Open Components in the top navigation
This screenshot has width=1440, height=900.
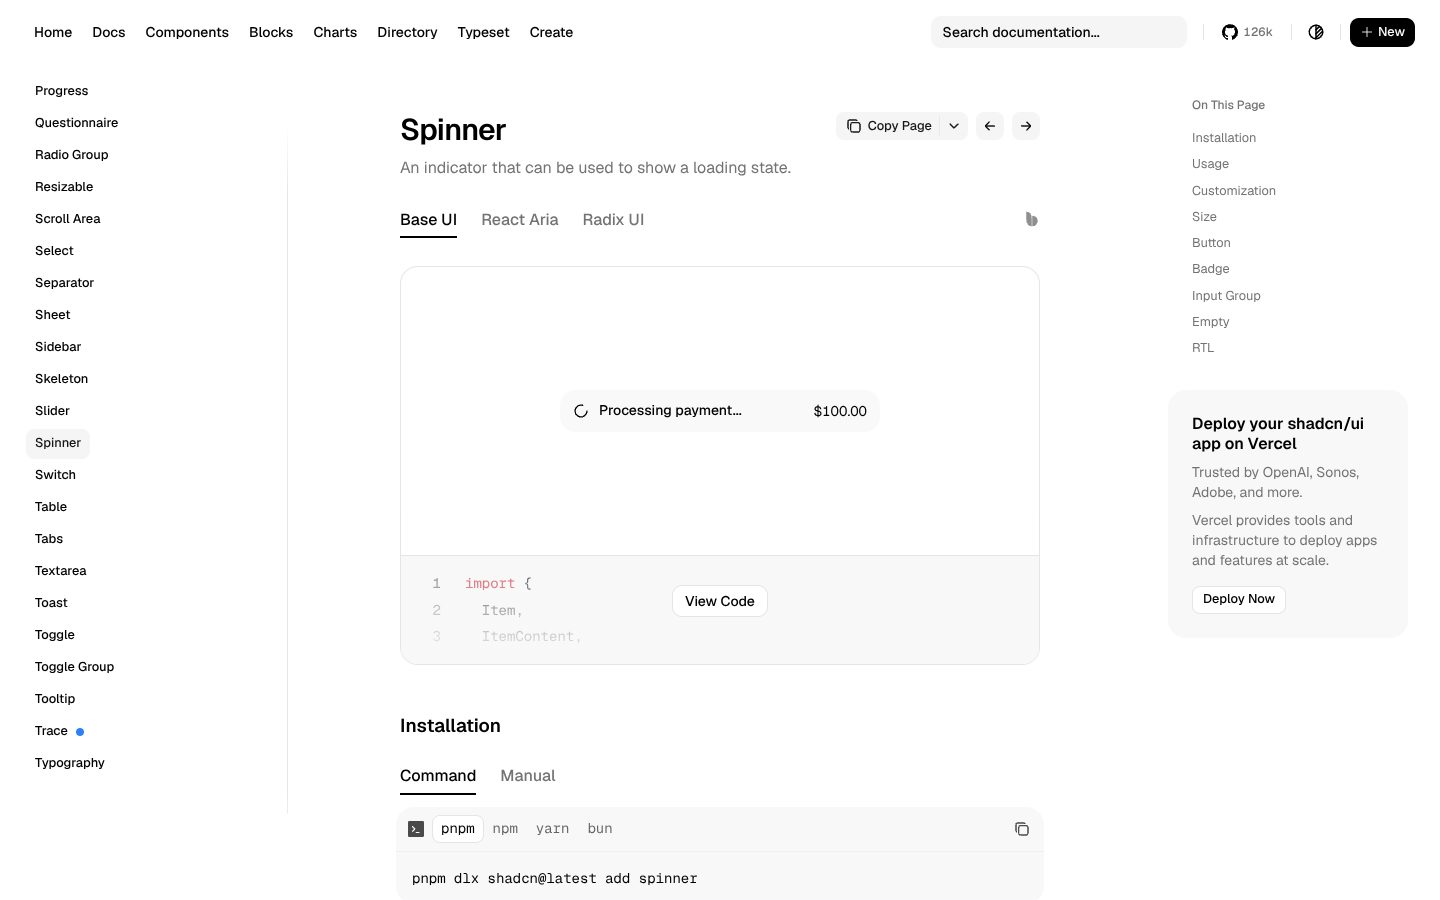point(187,32)
